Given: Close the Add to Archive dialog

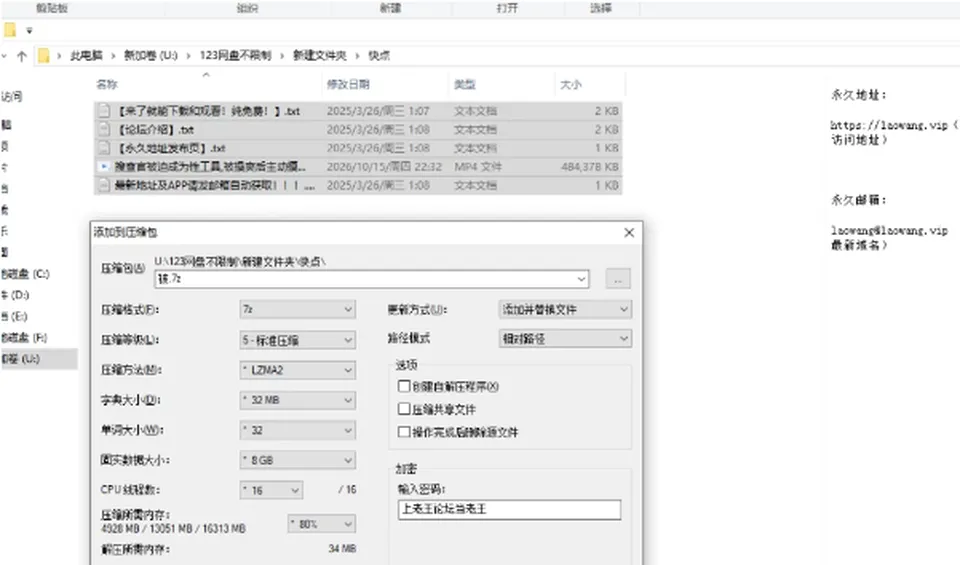Looking at the screenshot, I should click(x=629, y=233).
